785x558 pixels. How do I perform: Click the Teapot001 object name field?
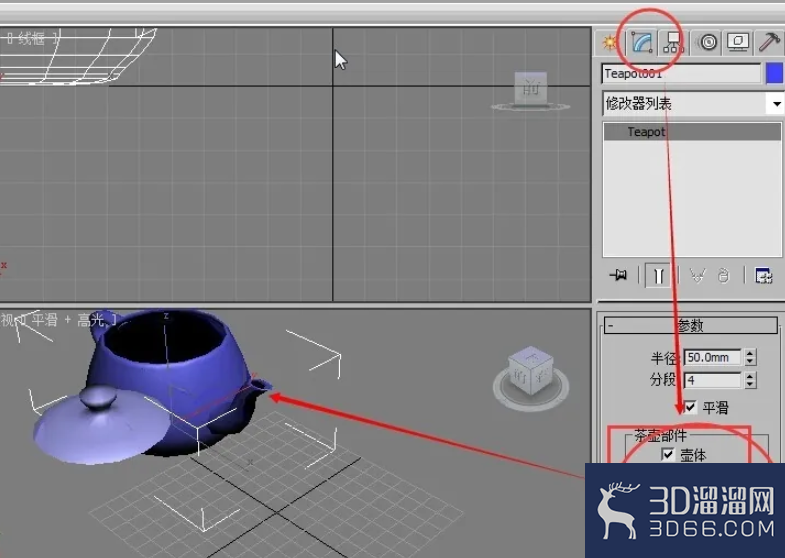681,74
